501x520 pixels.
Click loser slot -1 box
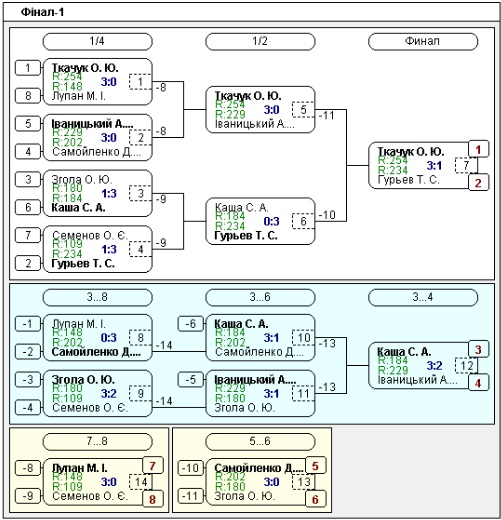[28, 324]
